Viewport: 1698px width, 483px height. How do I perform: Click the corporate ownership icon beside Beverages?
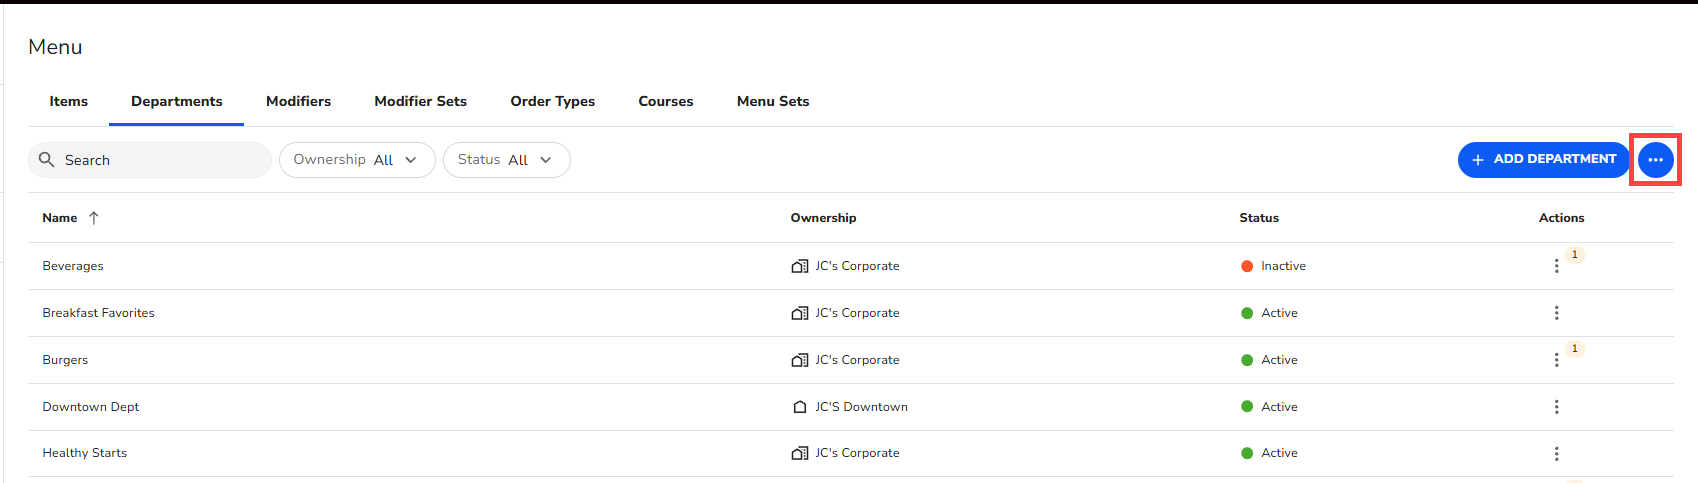(800, 266)
